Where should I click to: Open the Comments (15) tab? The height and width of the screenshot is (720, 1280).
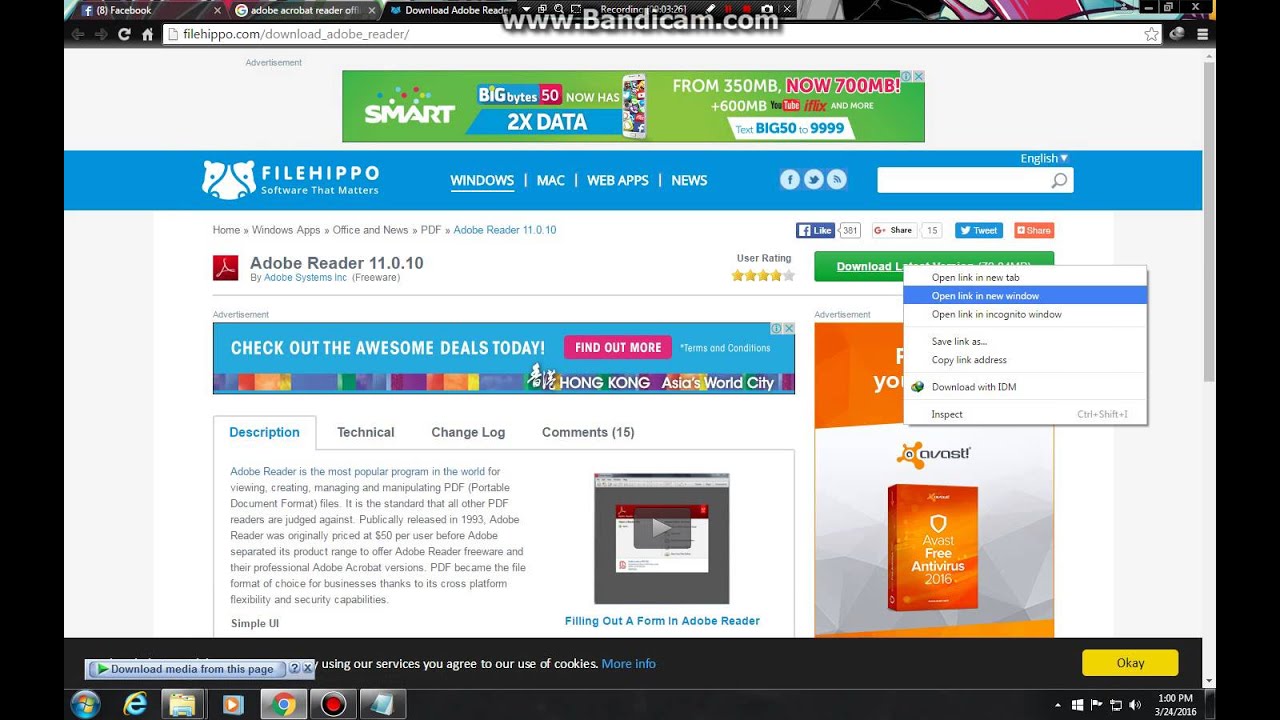(588, 432)
